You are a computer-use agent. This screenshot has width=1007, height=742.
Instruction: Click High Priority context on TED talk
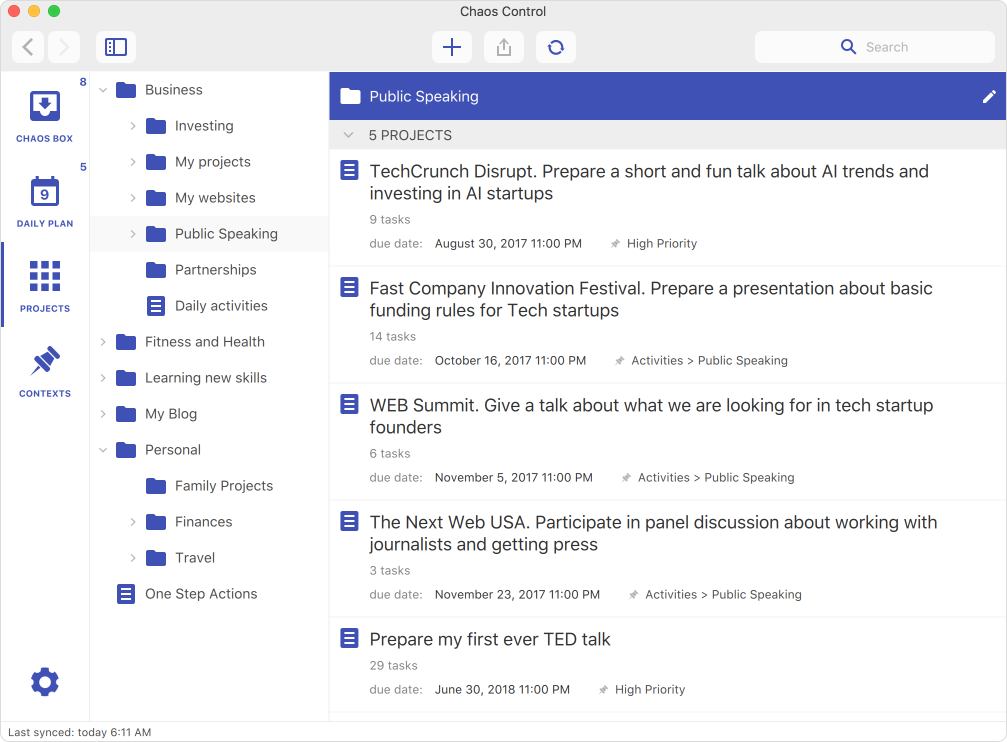(x=650, y=689)
